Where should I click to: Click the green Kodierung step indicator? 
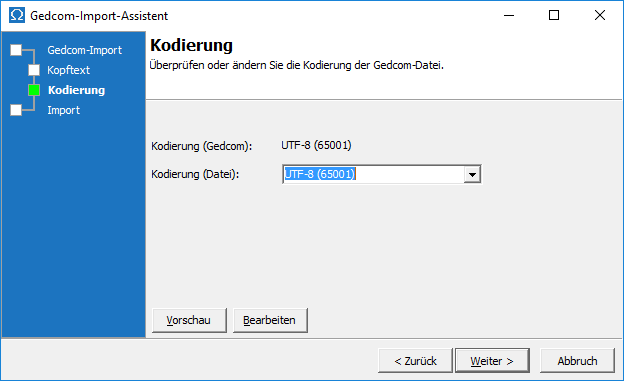coord(34,90)
